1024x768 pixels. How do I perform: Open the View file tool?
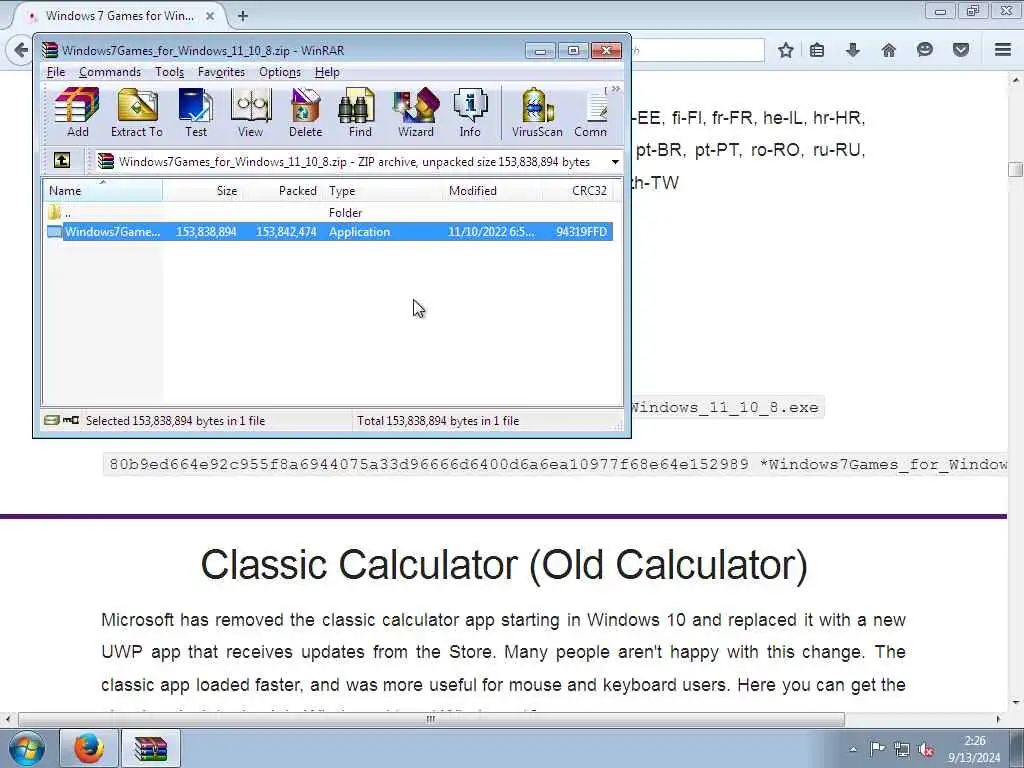click(250, 112)
